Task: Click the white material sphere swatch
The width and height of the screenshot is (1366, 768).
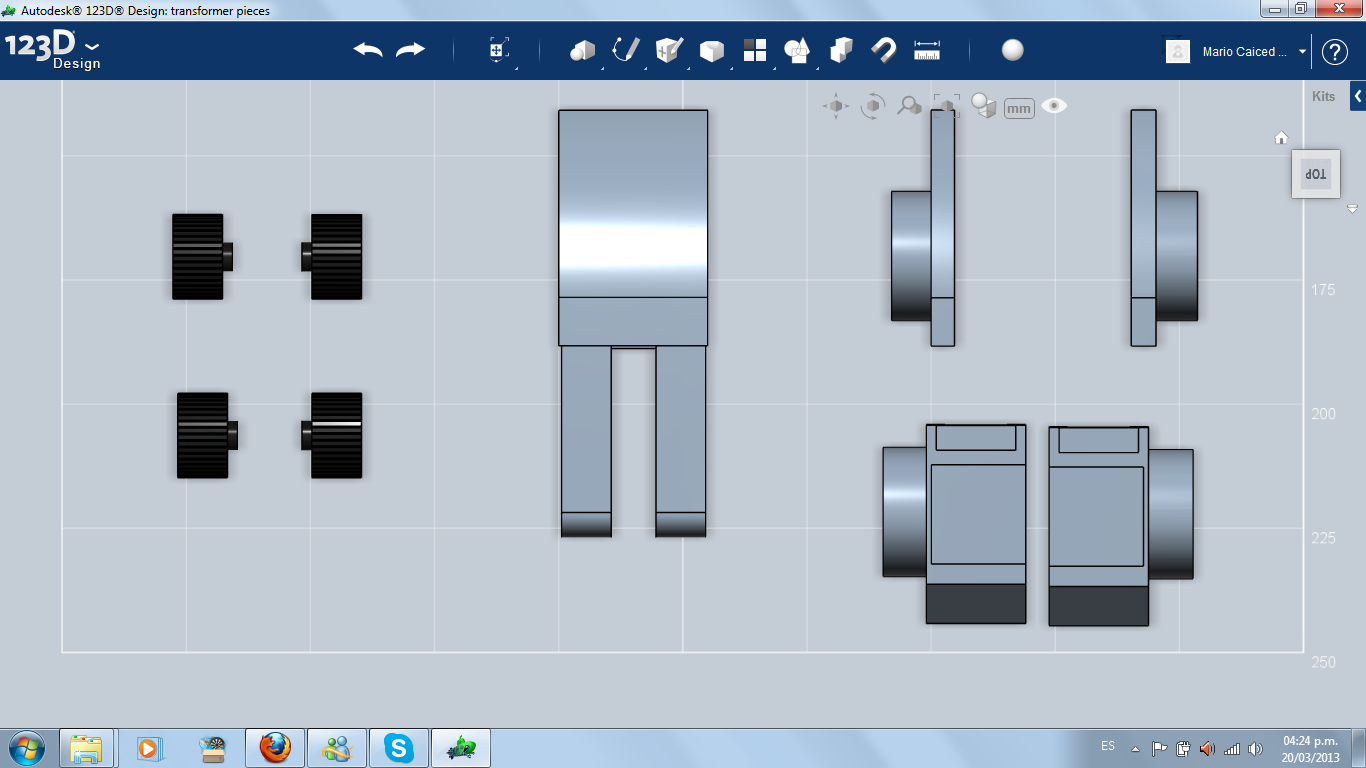Action: coord(1012,49)
